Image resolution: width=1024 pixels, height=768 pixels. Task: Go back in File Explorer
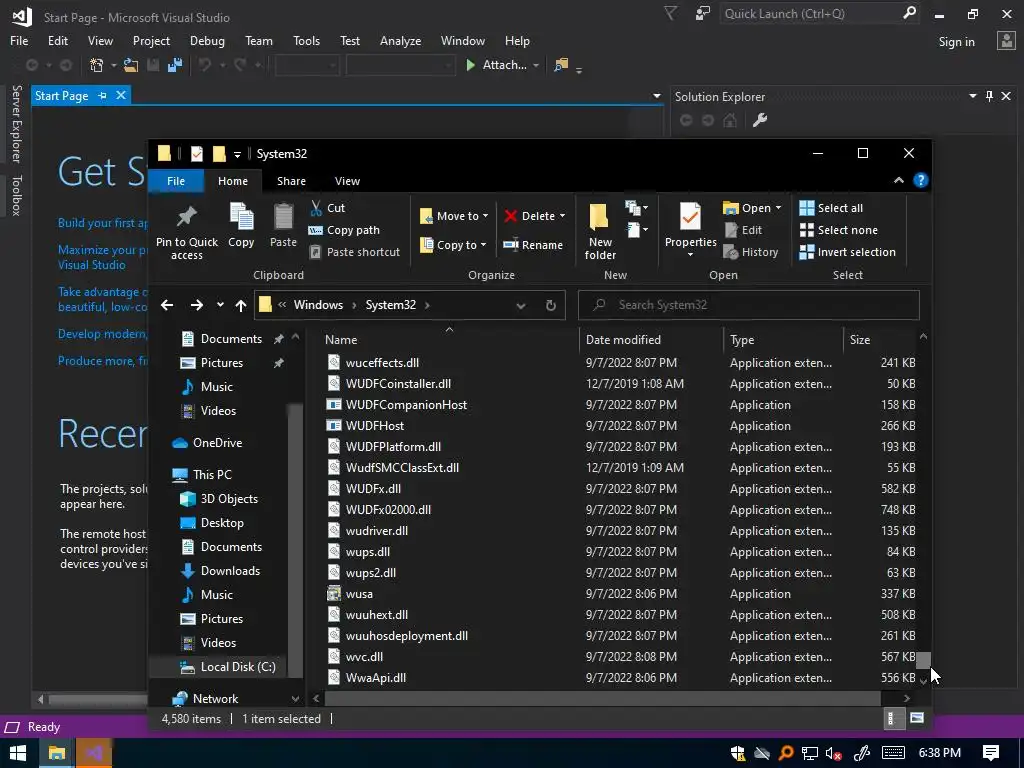(x=167, y=305)
